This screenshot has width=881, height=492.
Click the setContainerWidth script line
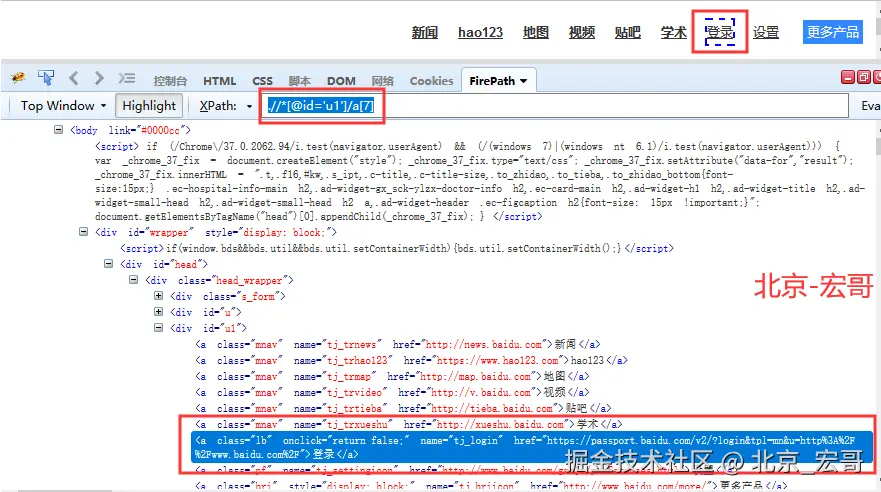click(x=397, y=248)
